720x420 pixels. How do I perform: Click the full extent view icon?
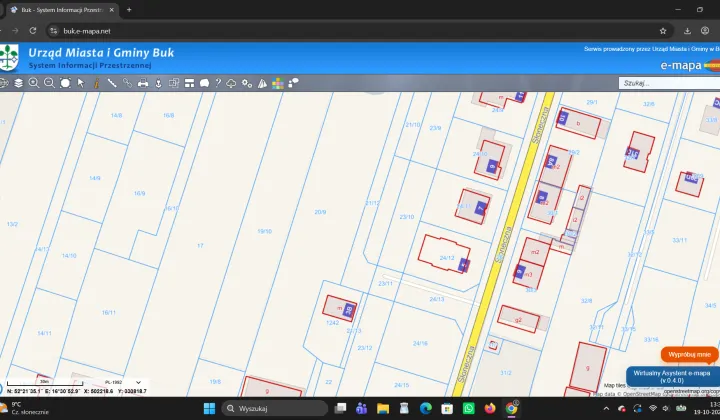tap(65, 83)
